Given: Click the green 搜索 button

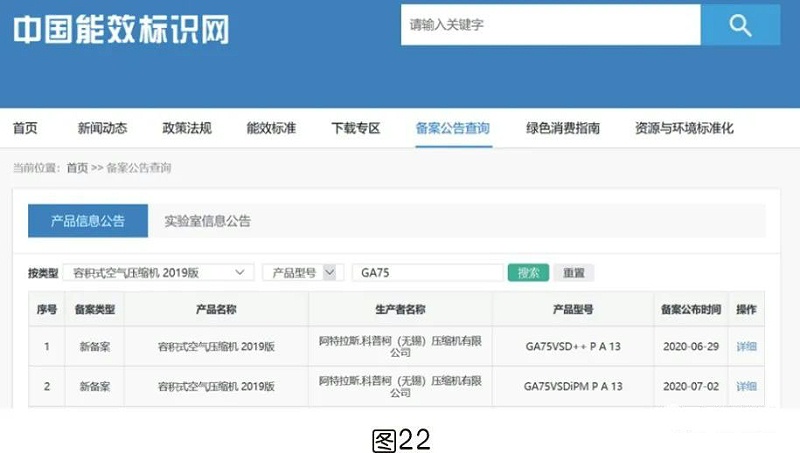Looking at the screenshot, I should 528,272.
